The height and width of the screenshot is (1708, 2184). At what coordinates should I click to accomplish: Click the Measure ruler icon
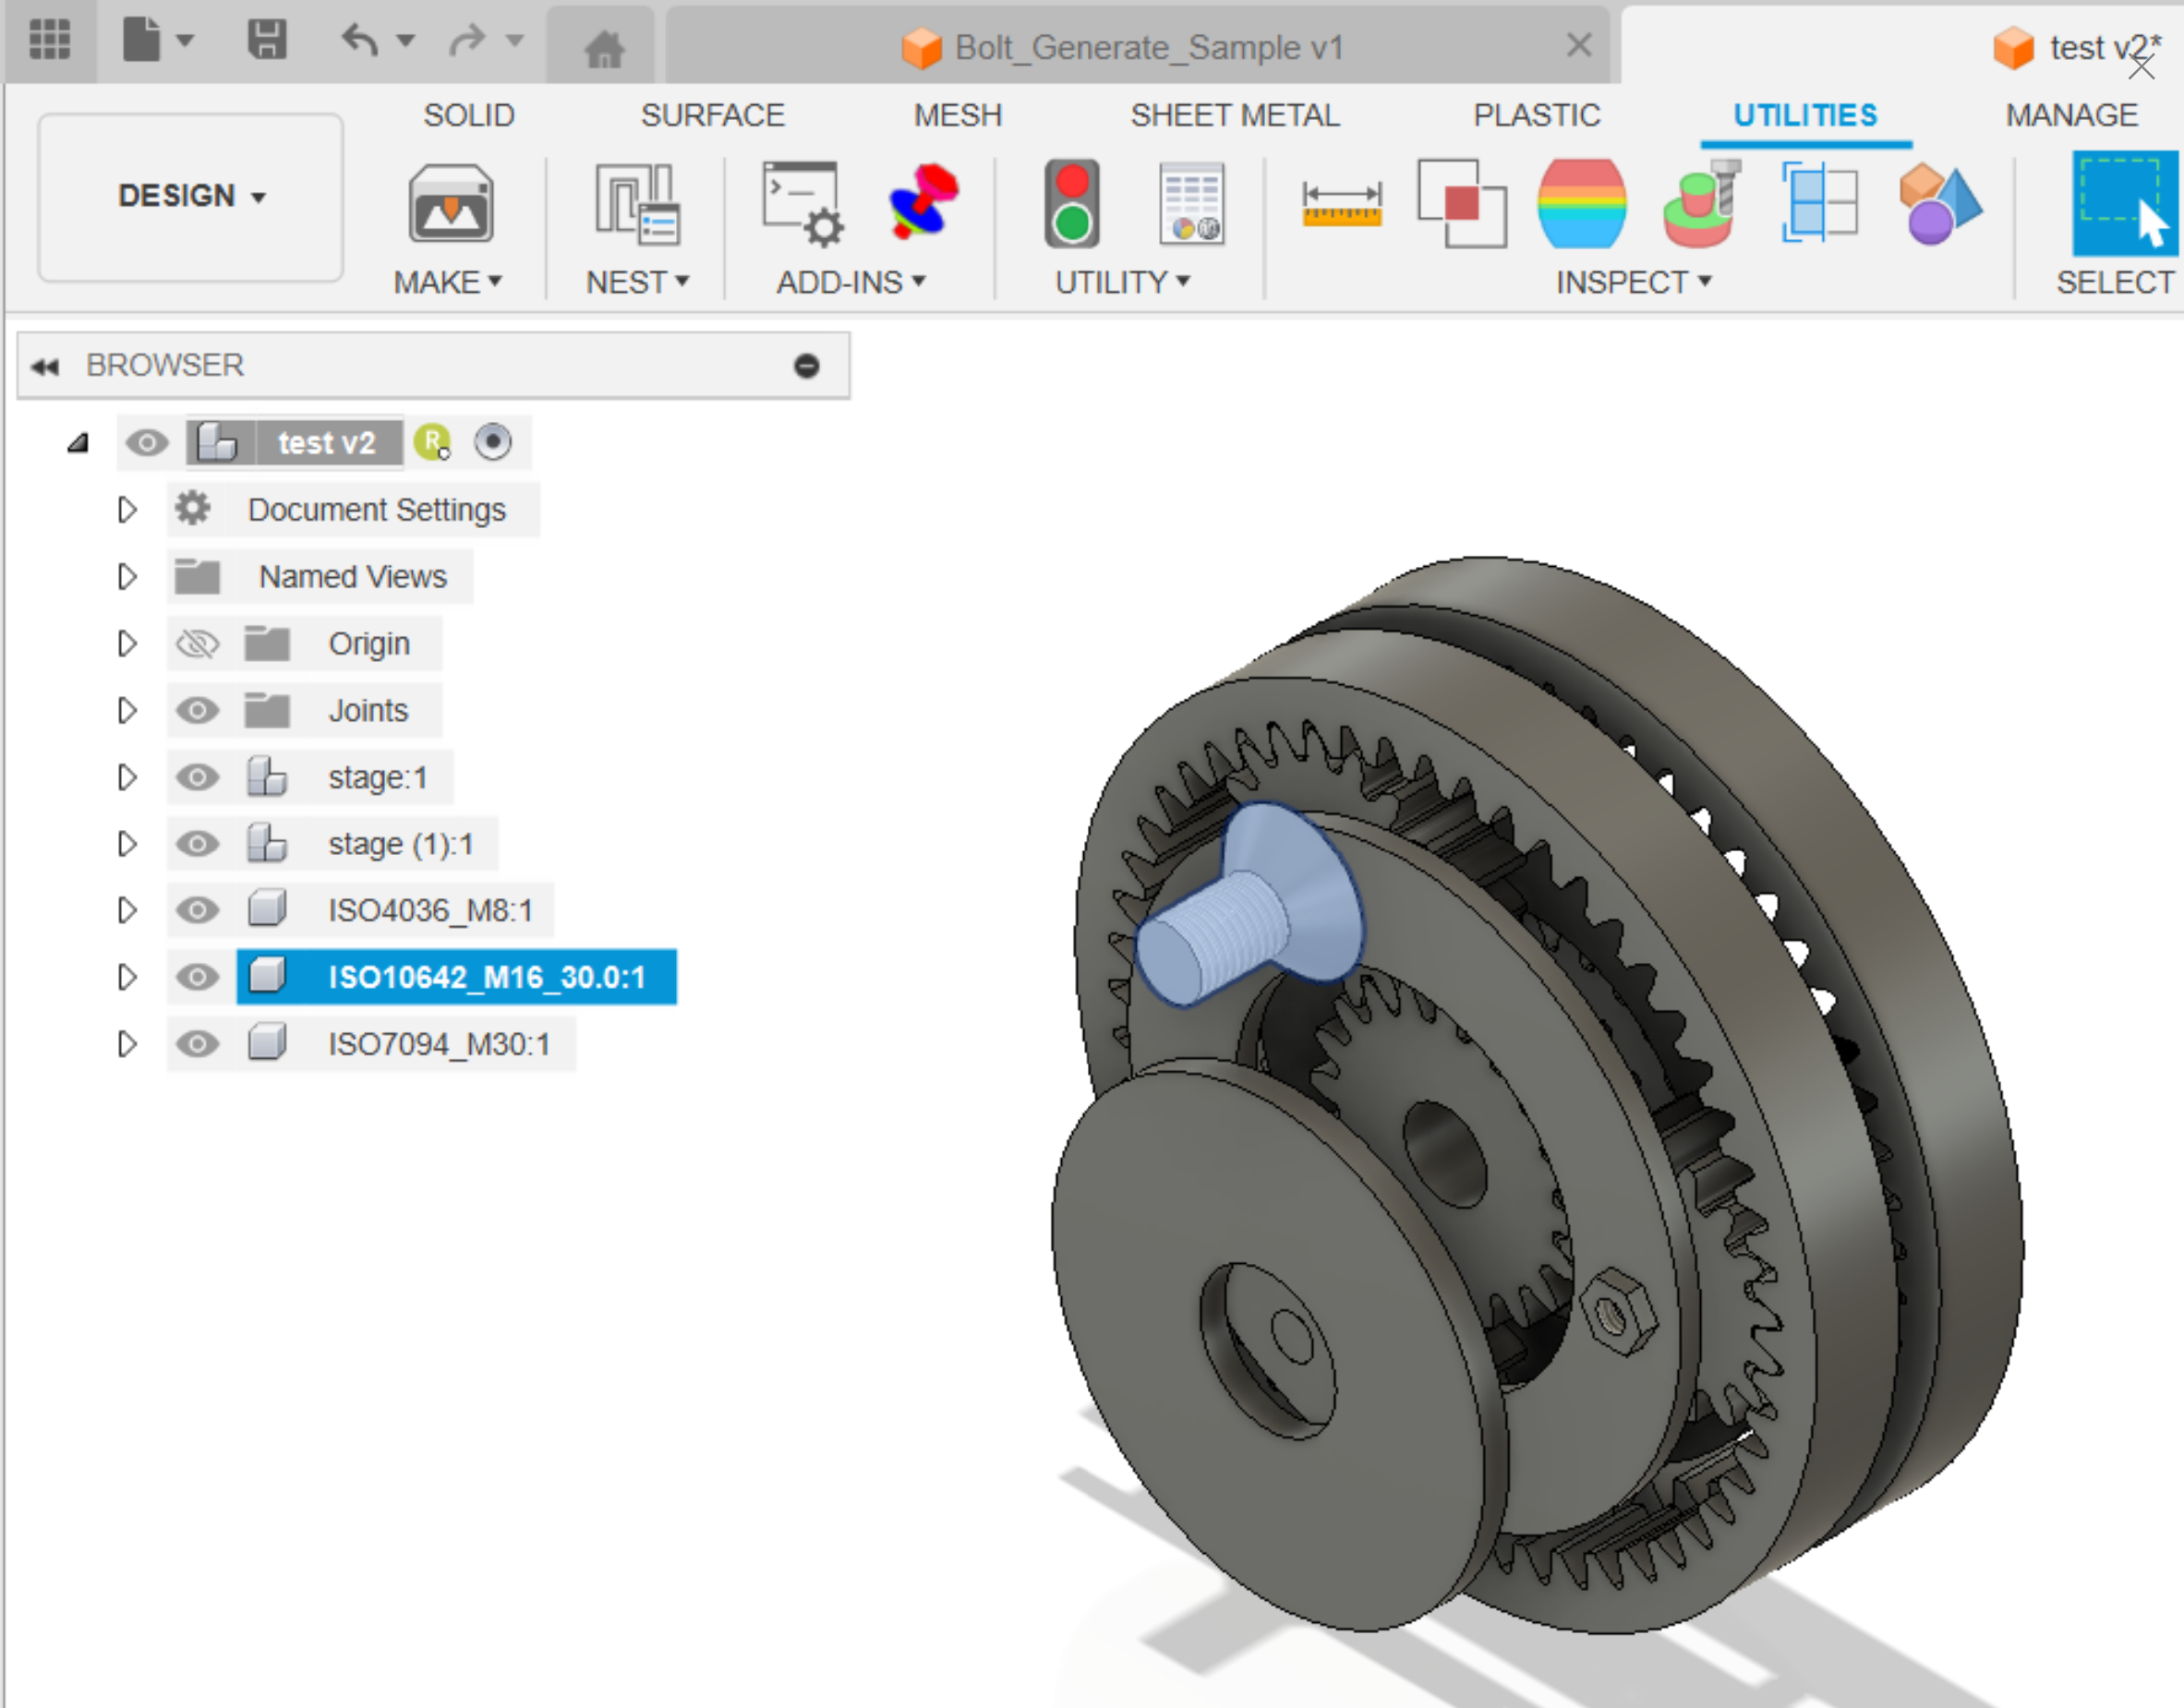pyautogui.click(x=1341, y=205)
